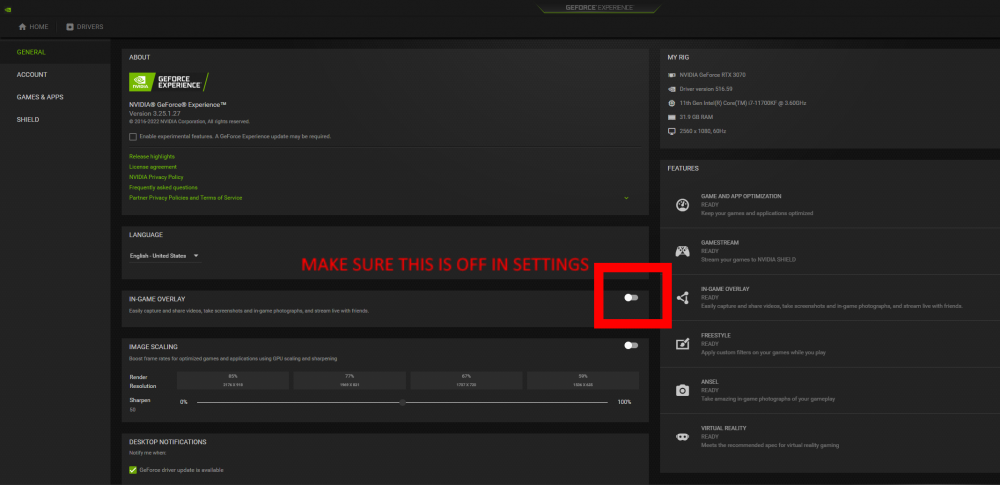Click the Sharpen slider handle
This screenshot has height=485, width=1000.
pyautogui.click(x=402, y=402)
